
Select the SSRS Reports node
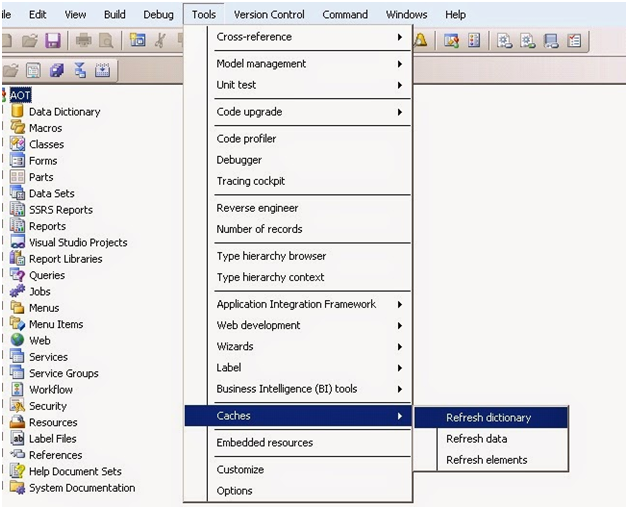click(61, 210)
